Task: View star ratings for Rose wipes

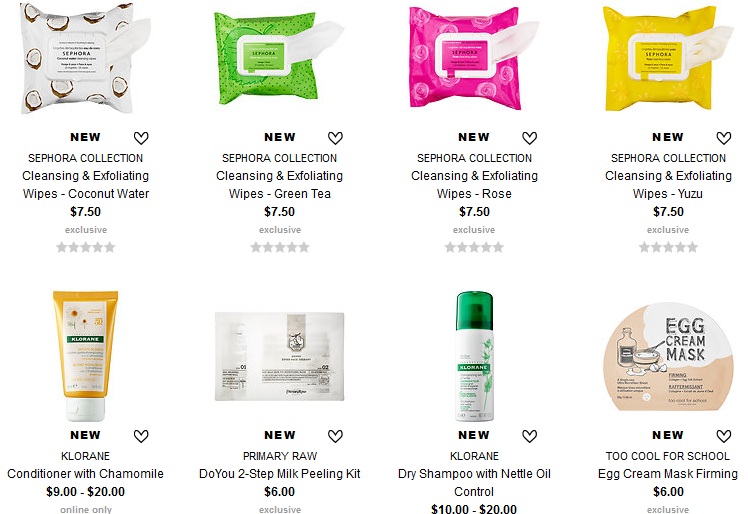Action: point(474,247)
